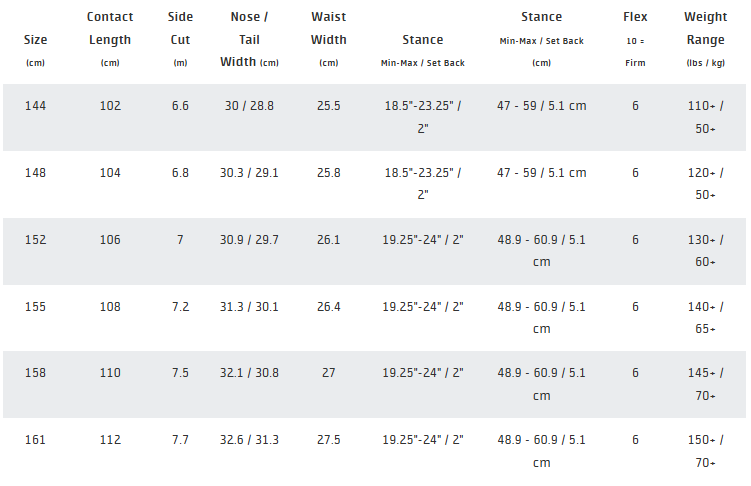Click the "110+ / 50+" weight range cell

pos(705,117)
